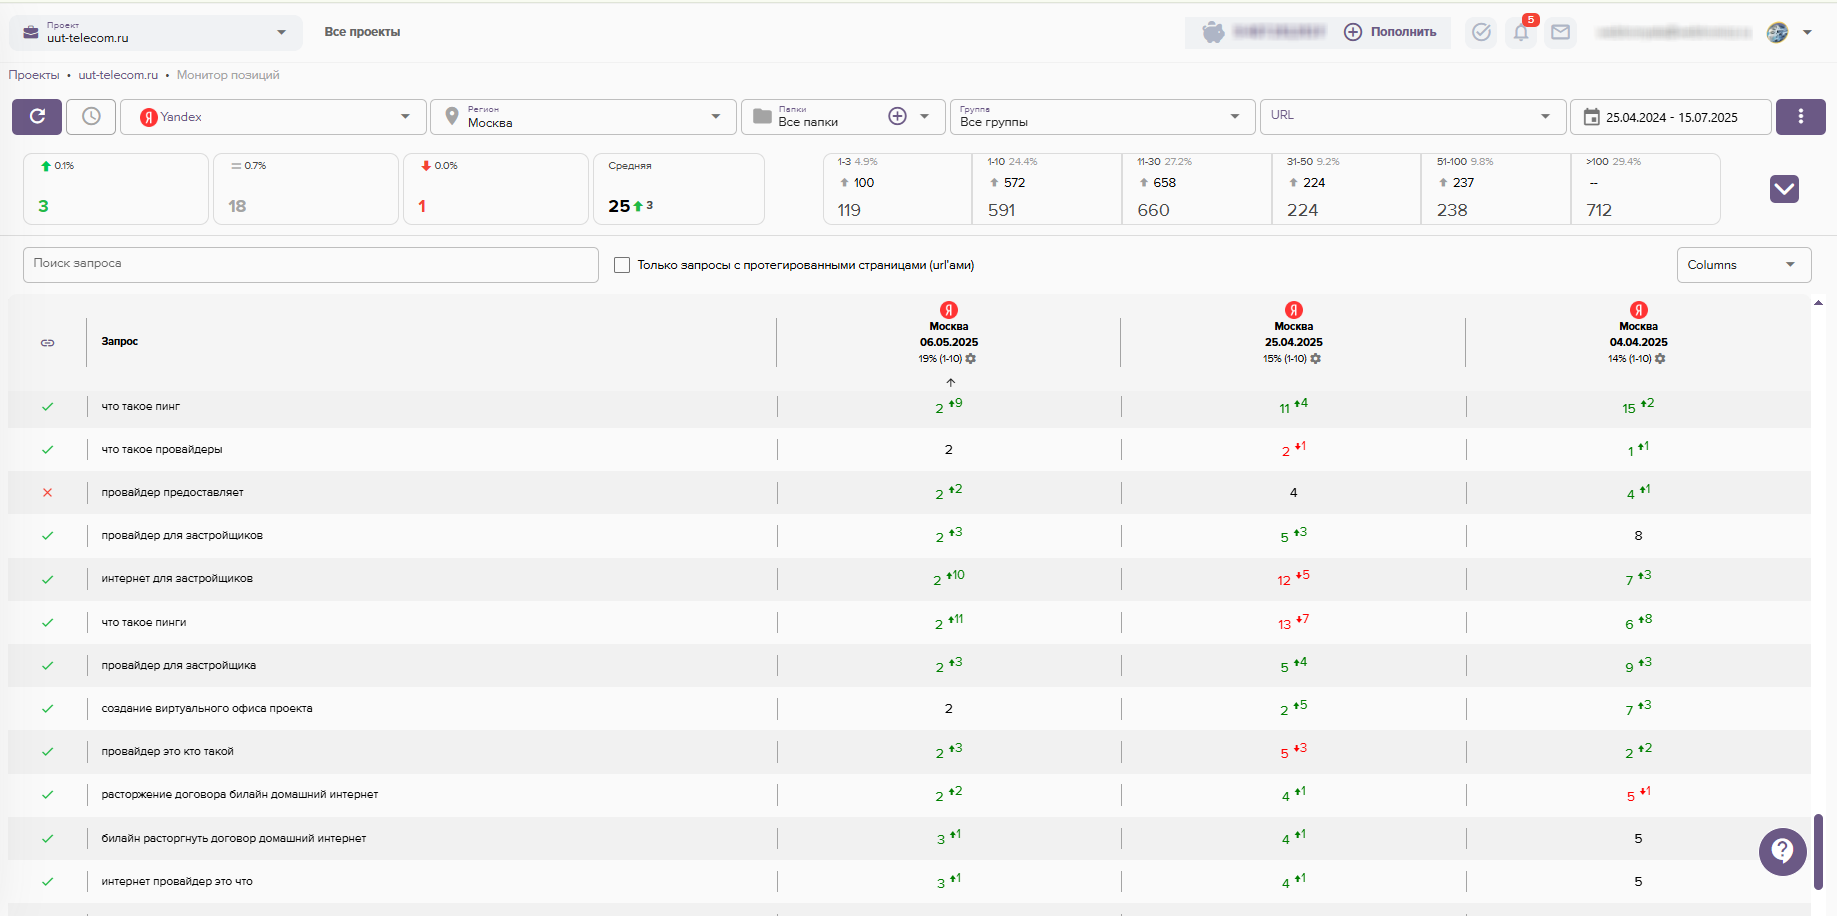Open the Columns dropdown
The image size is (1837, 916).
pyautogui.click(x=1743, y=265)
